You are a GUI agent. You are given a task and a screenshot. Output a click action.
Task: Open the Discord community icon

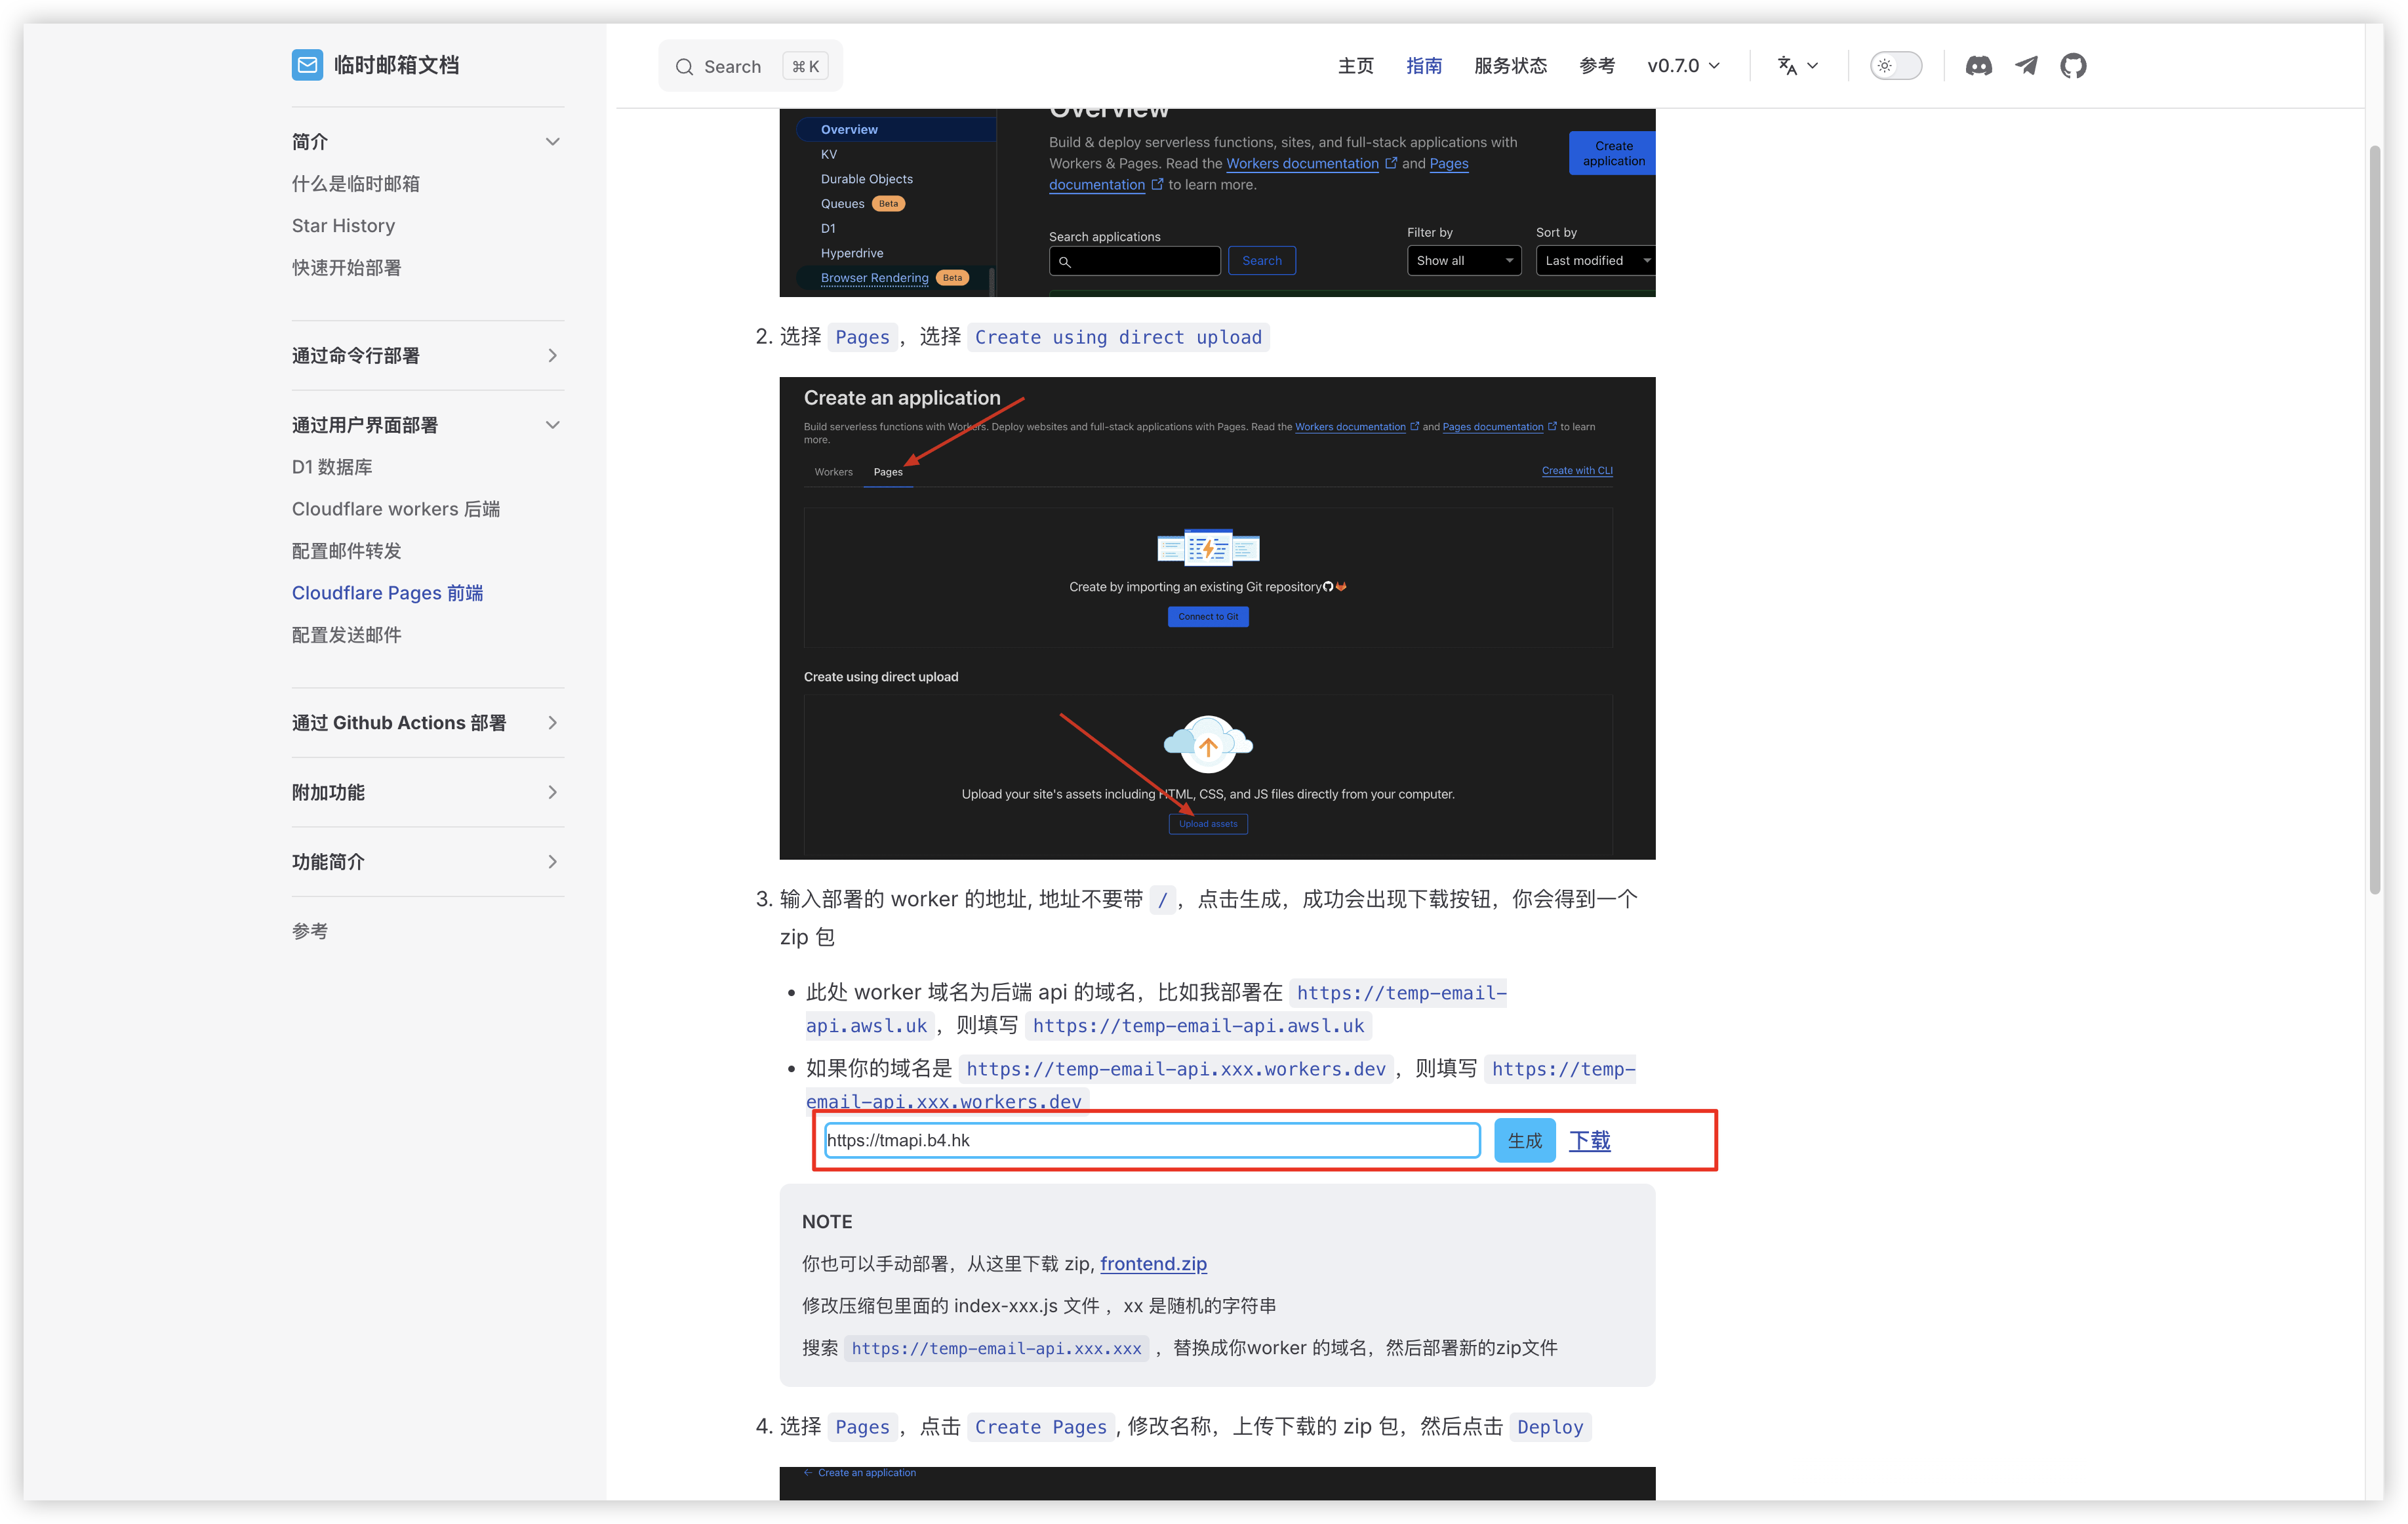[x=1978, y=65]
